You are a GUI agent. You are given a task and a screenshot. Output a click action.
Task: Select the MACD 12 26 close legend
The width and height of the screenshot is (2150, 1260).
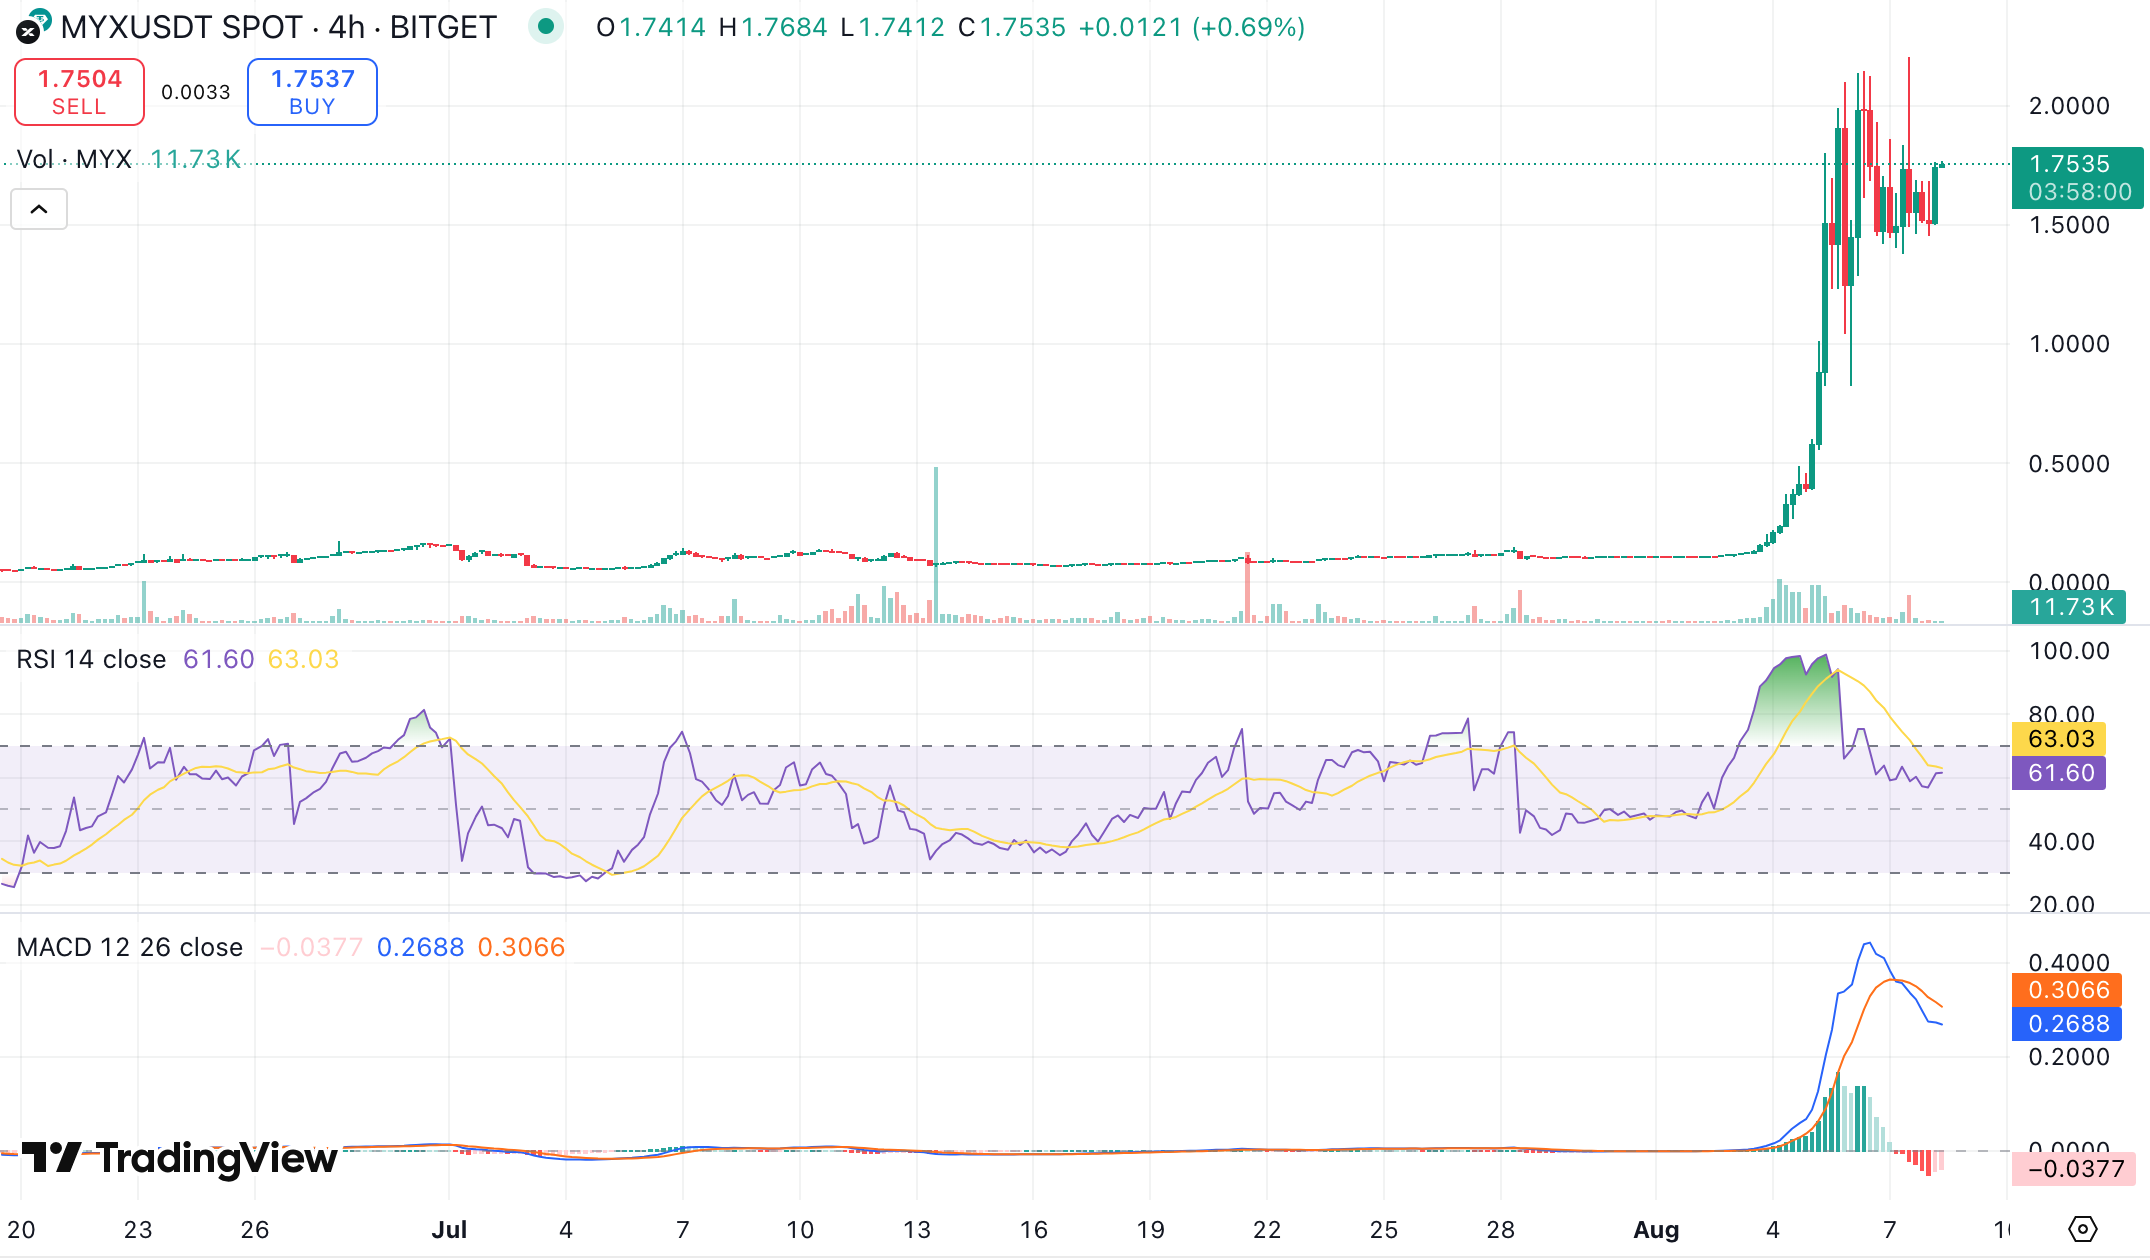coord(129,947)
